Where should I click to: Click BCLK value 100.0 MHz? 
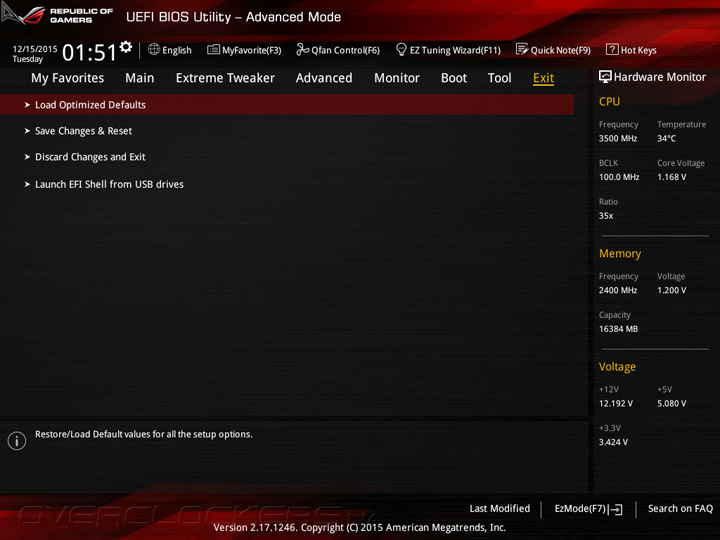619,177
